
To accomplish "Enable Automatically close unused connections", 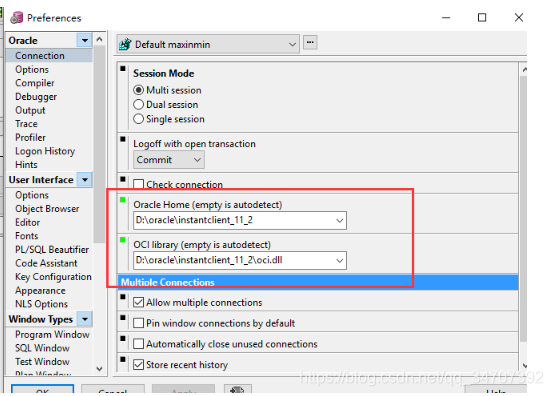I will pos(139,344).
